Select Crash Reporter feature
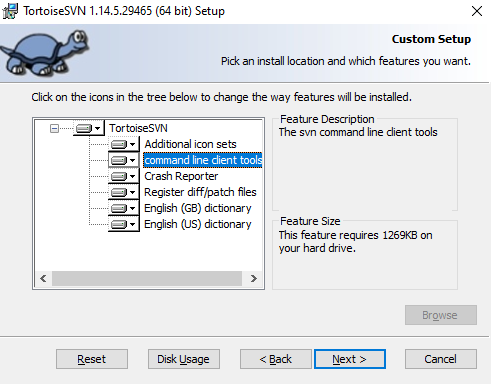Viewport: 491px width, 384px height. click(181, 176)
